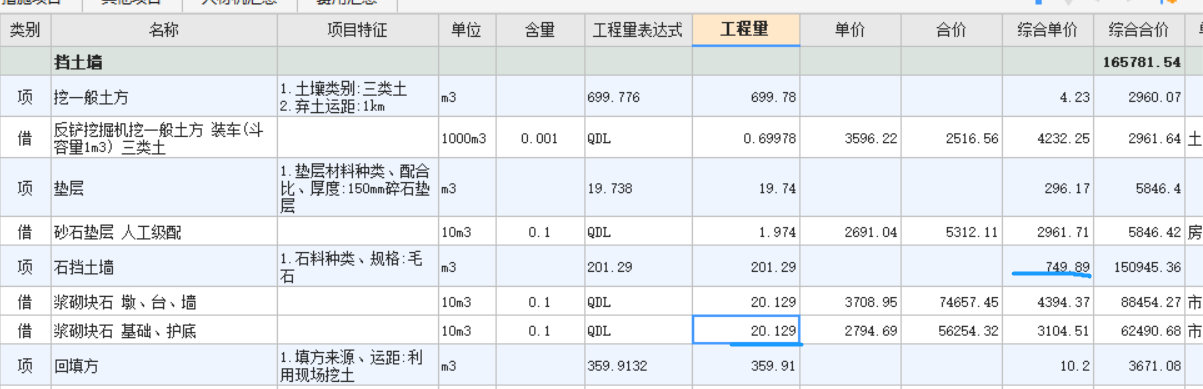Click the 0.001 content cell
1203x389 pixels.
[x=540, y=138]
